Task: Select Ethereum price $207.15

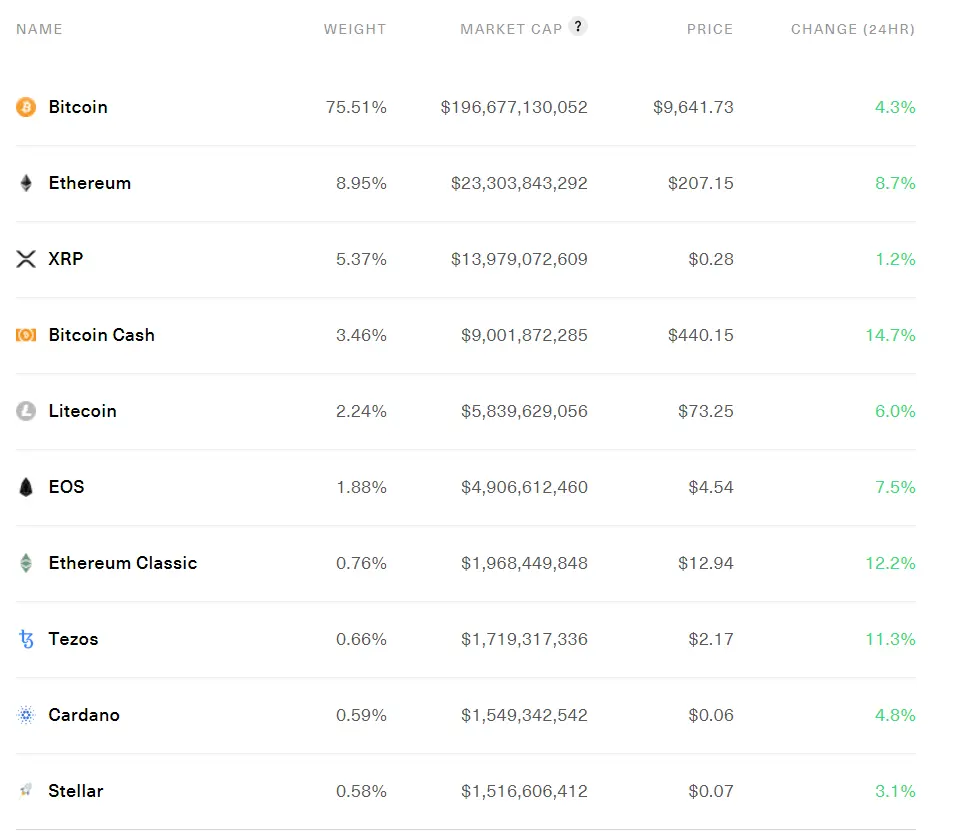Action: click(x=701, y=183)
